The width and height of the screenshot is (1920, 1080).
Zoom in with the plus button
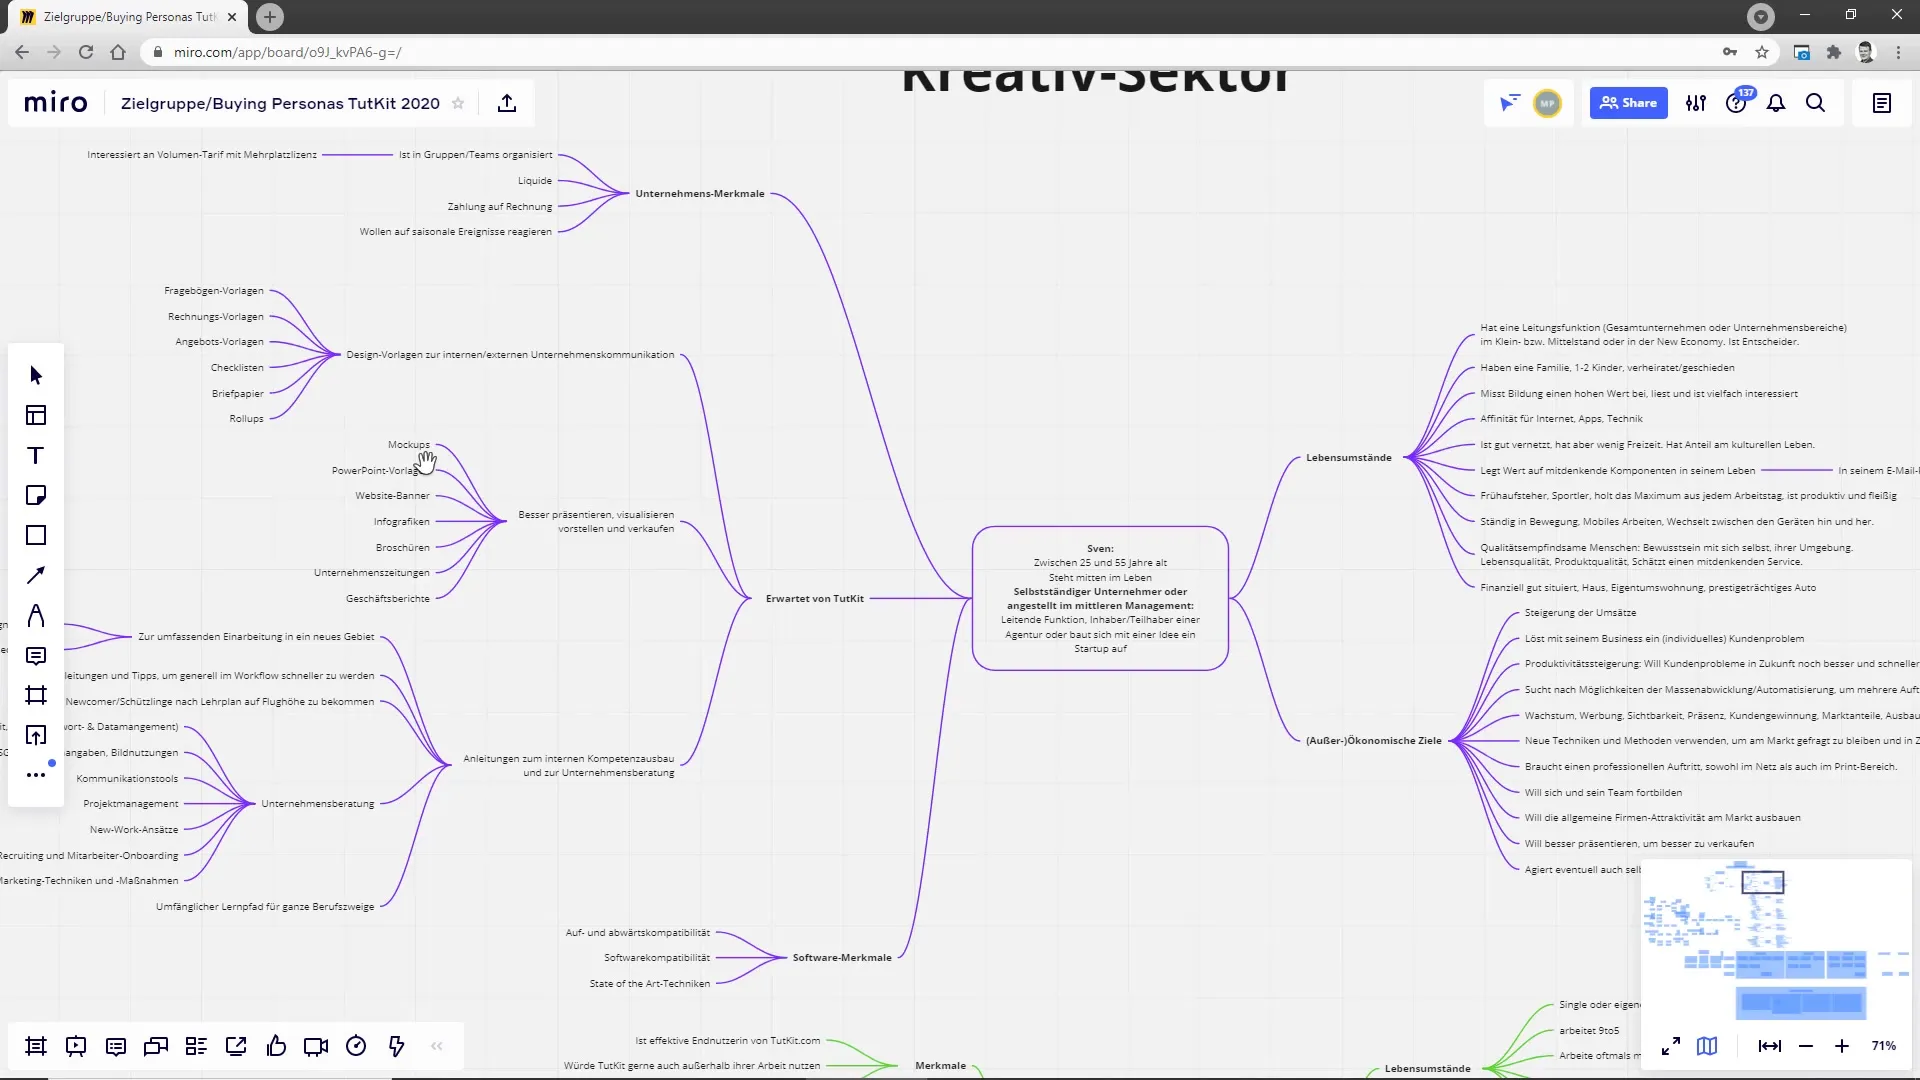point(1842,1046)
